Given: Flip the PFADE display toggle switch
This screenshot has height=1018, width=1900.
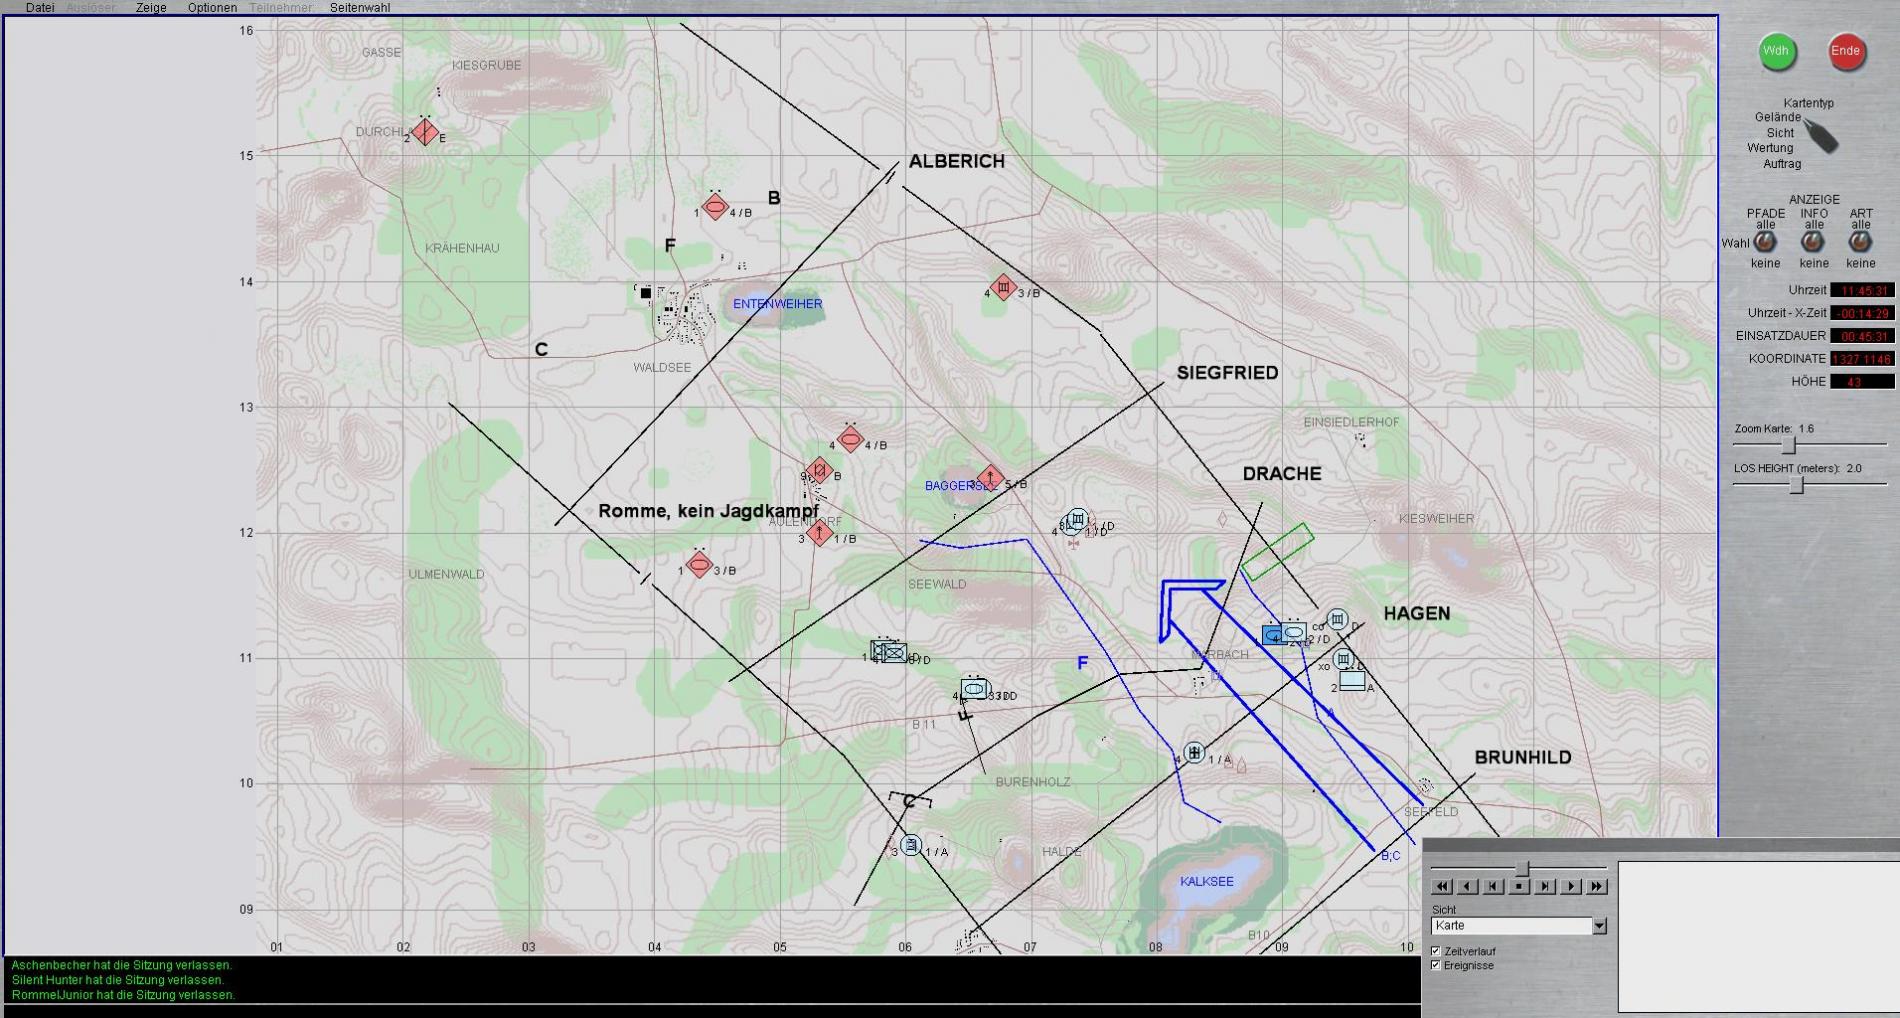Looking at the screenshot, I should pyautogui.click(x=1765, y=242).
